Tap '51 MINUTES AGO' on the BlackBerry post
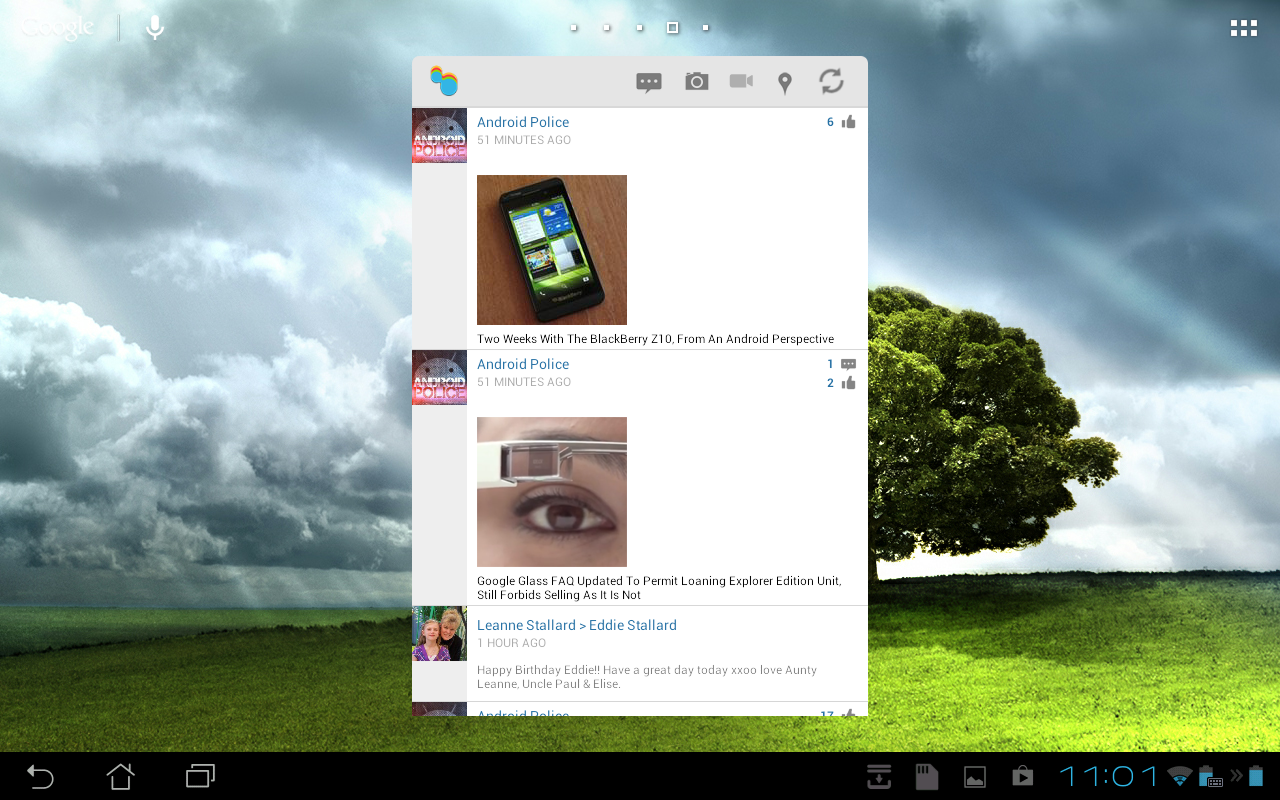The height and width of the screenshot is (800, 1280). [524, 140]
